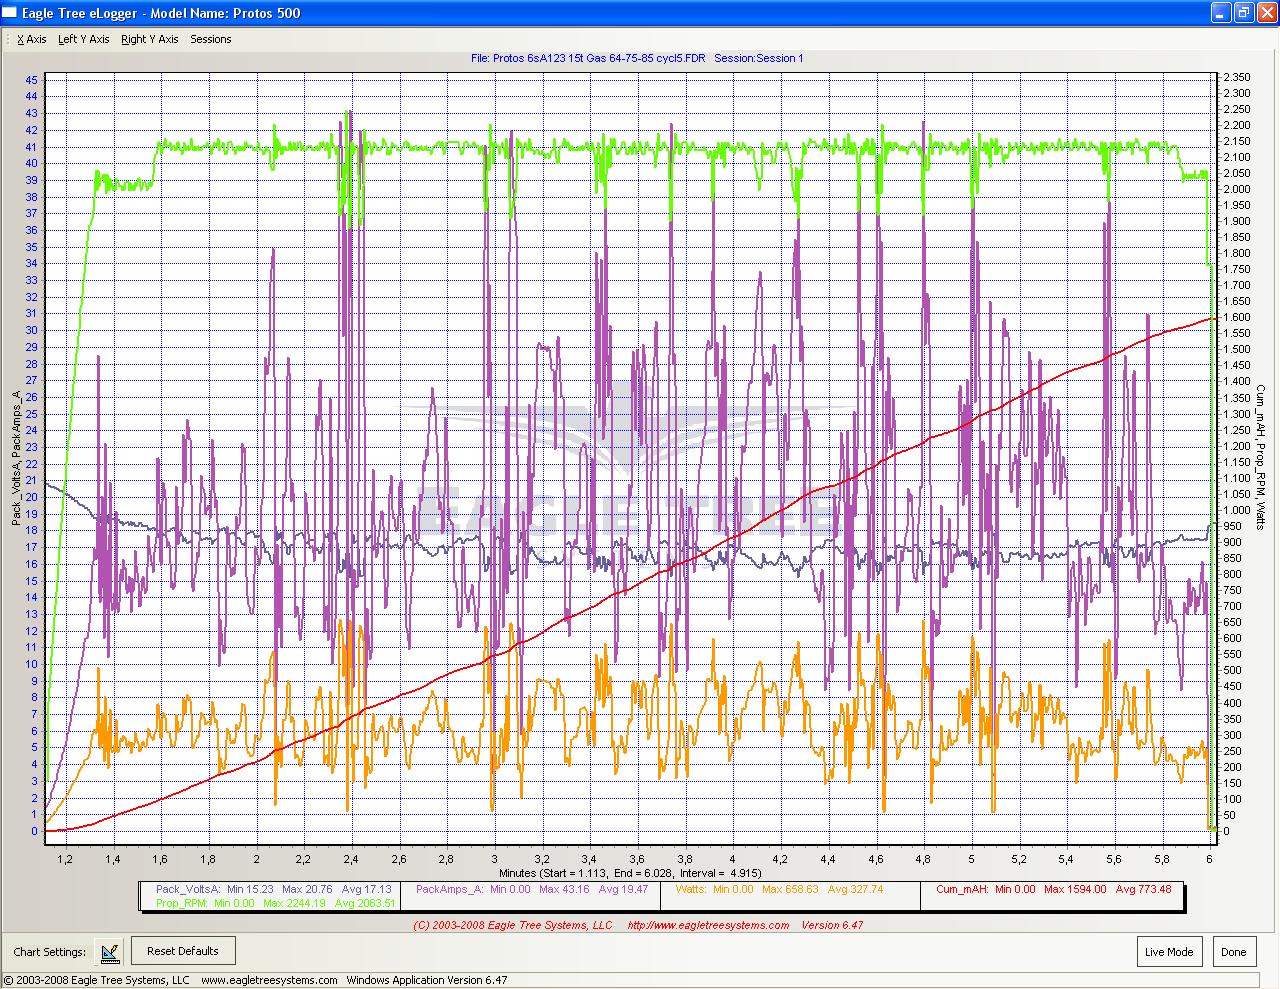The image size is (1280, 989).
Task: Open the X Axis menu
Action: (32, 40)
